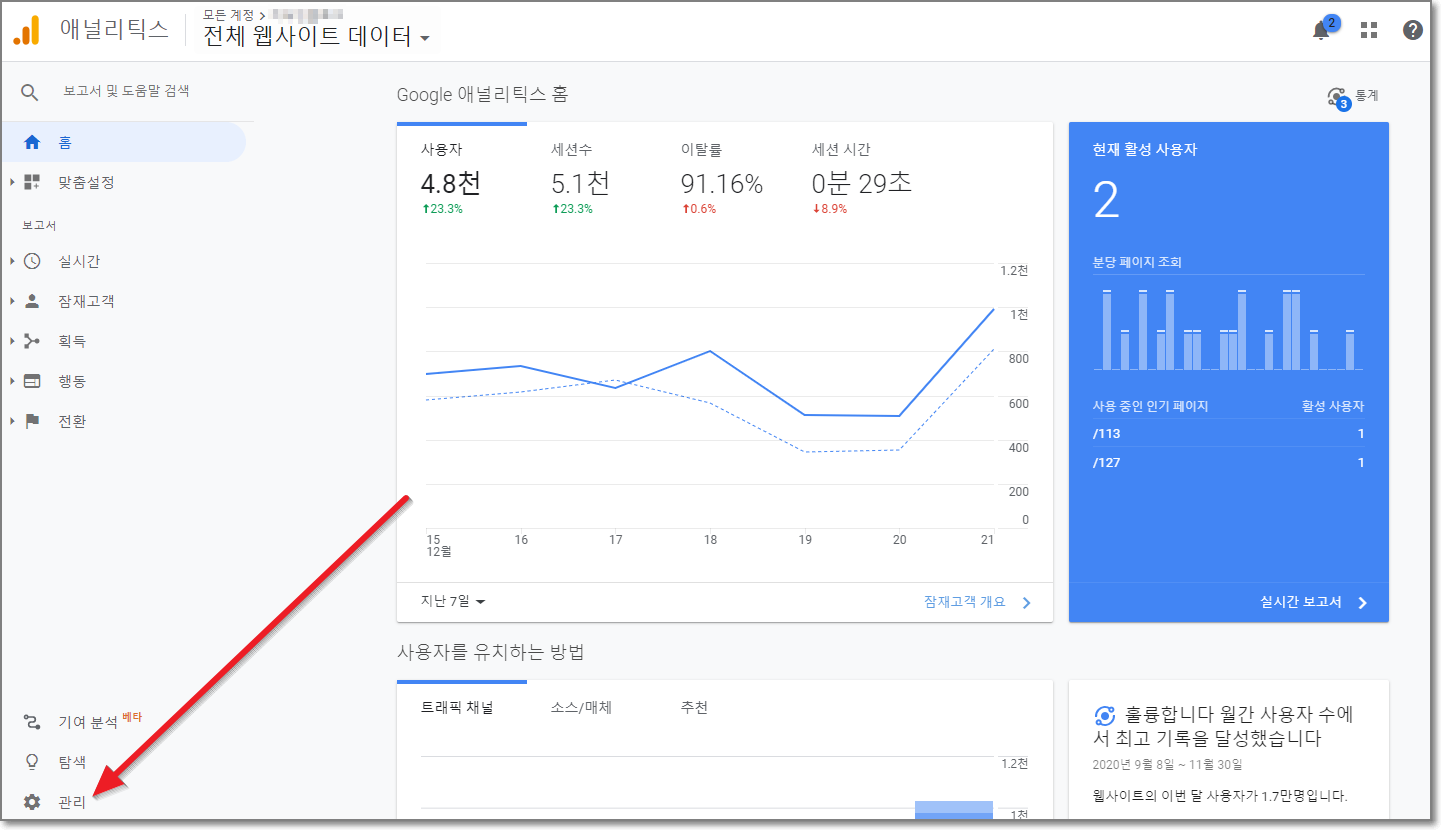Open 탐색 in the sidebar
Image resolution: width=1441 pixels, height=830 pixels.
(72, 762)
